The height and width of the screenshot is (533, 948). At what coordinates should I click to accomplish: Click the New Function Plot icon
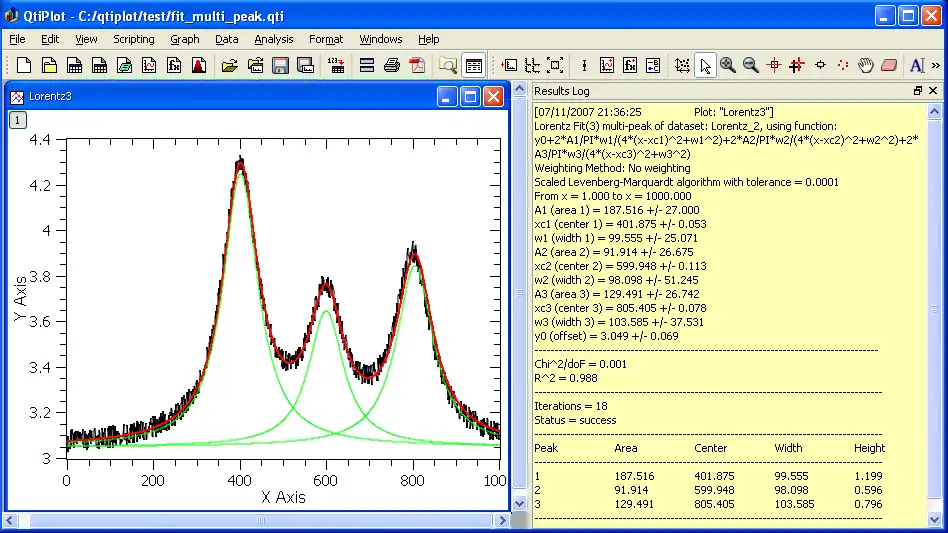[x=174, y=66]
